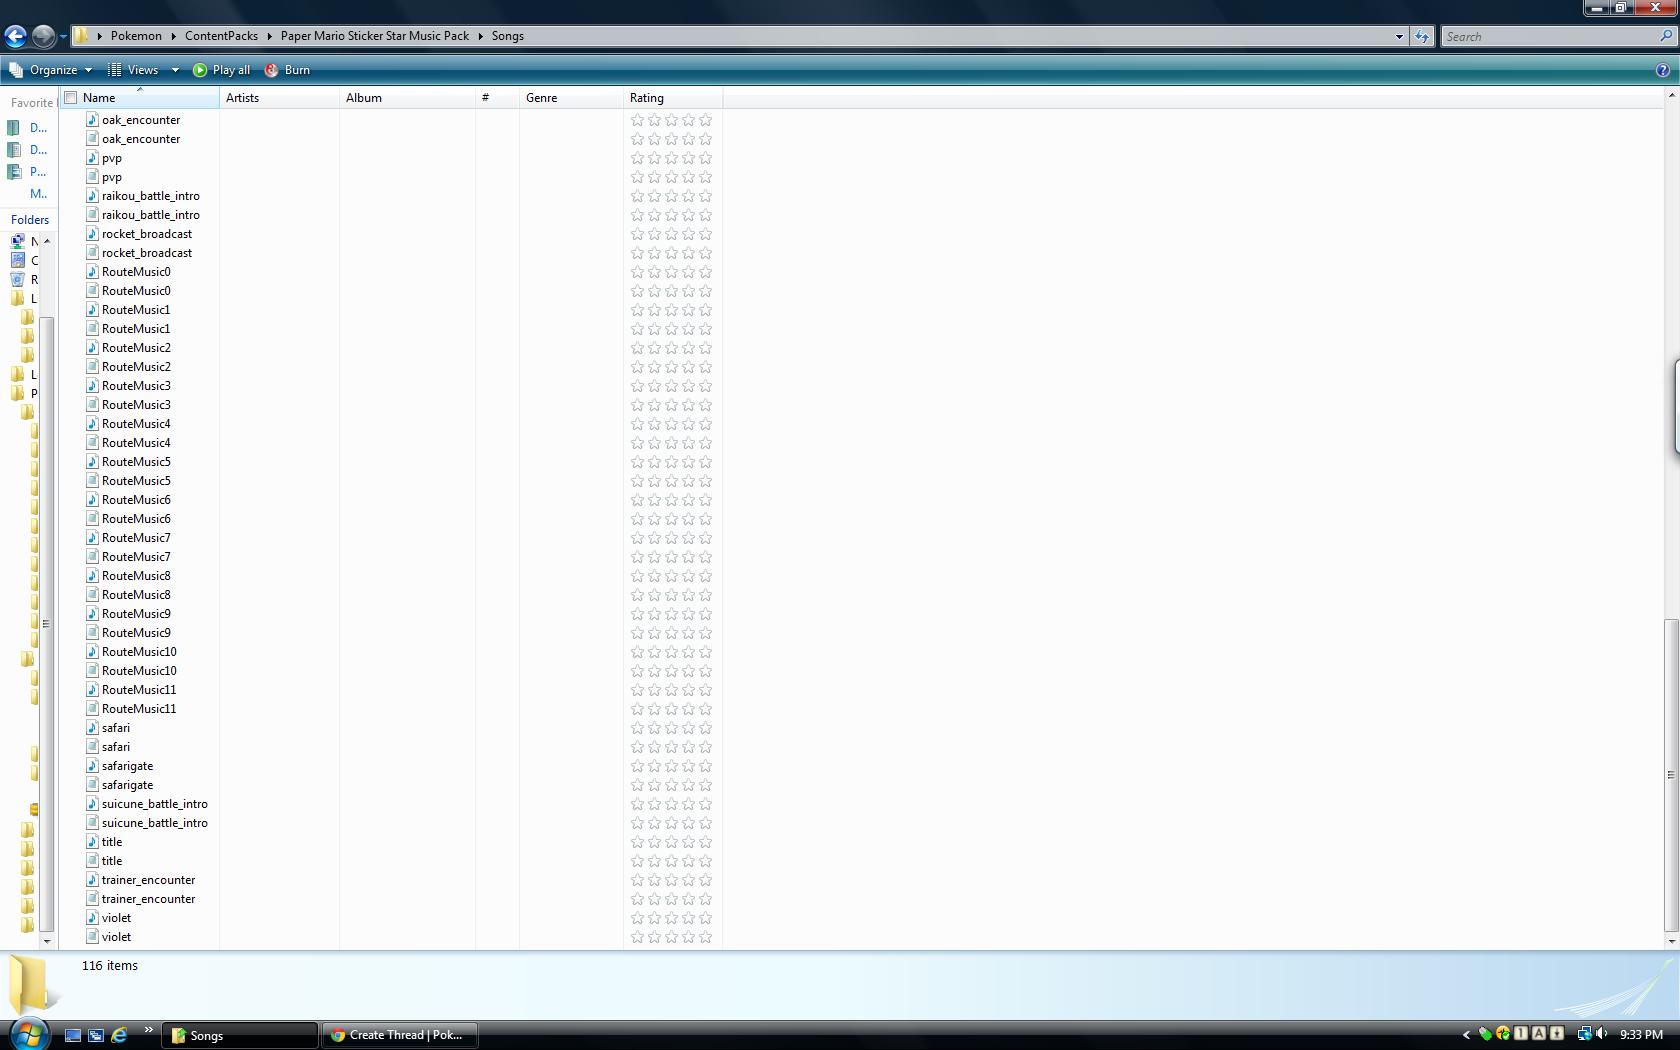Toggle the select-all checkbox in the Name column
The width and height of the screenshot is (1680, 1050).
(70, 97)
